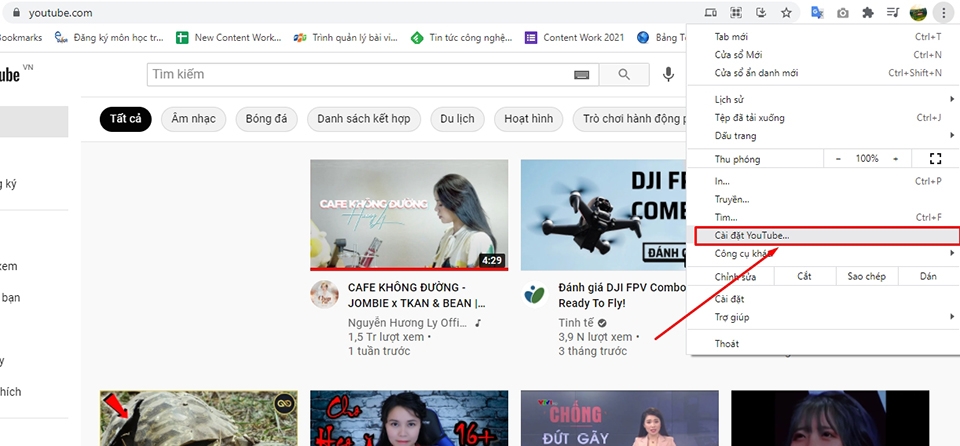Select 'Tìm...' find menu entry
Screen dimensions: 960x446
tap(823, 217)
